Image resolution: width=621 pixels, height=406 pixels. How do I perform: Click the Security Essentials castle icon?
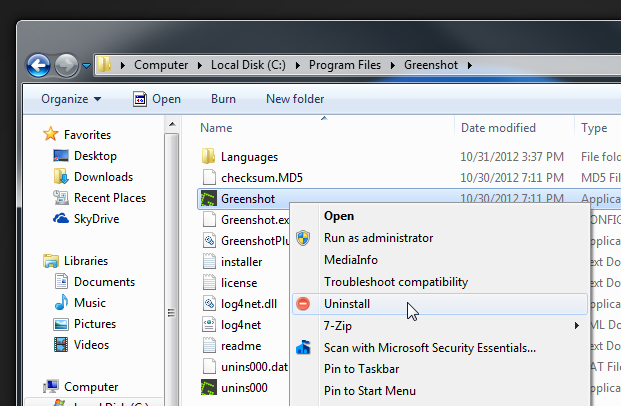click(303, 347)
